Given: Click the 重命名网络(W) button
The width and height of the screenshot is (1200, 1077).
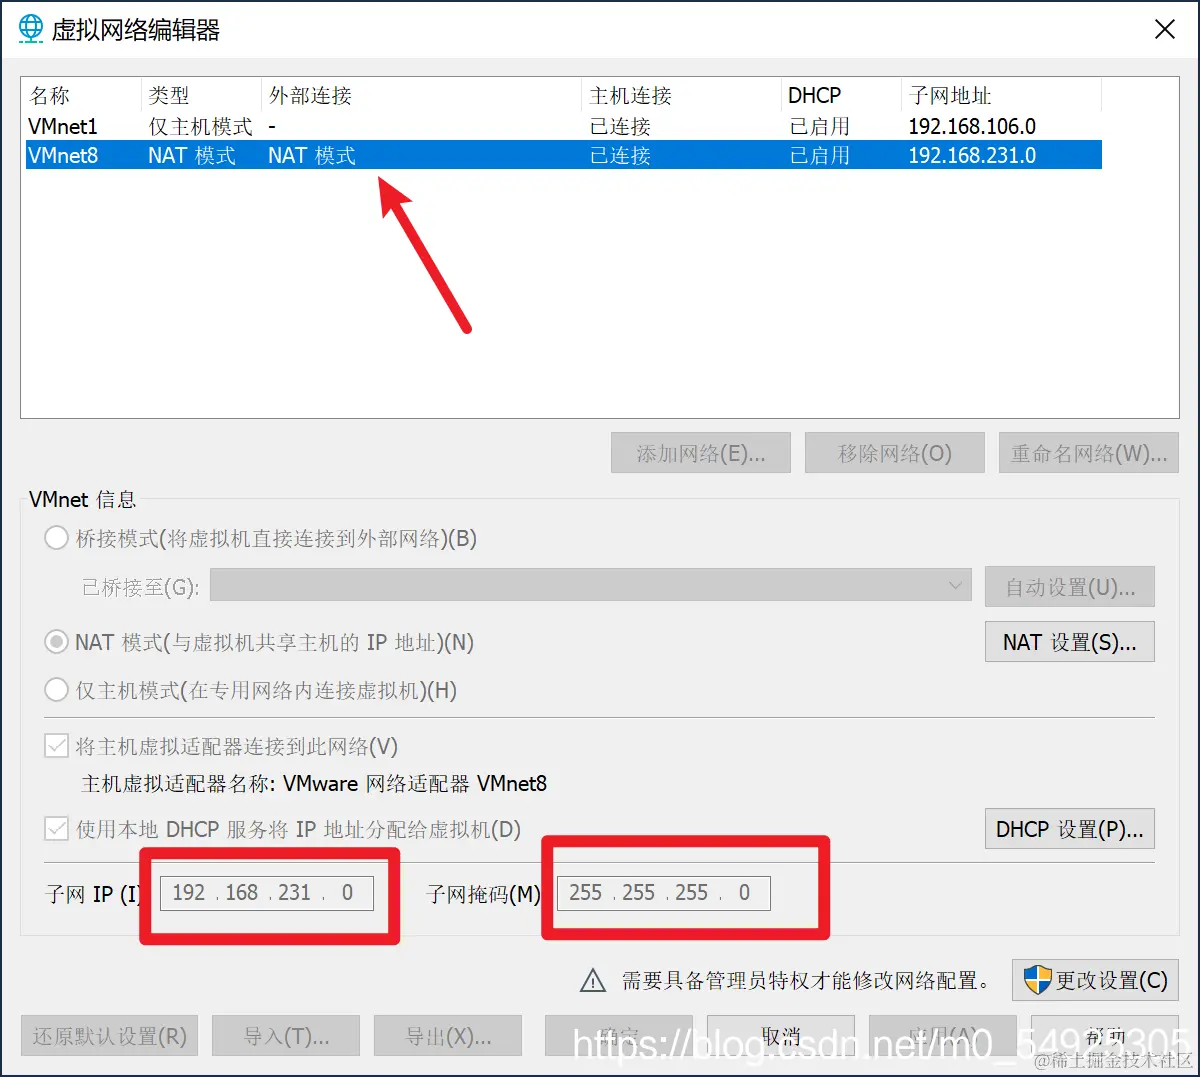Looking at the screenshot, I should click(1088, 453).
